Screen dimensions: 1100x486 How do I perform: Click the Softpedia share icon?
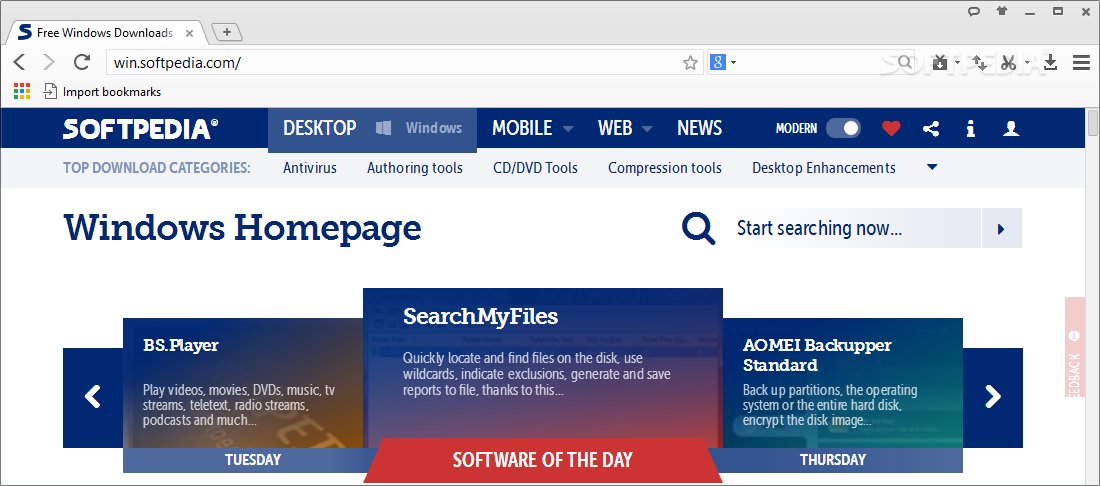click(x=931, y=128)
